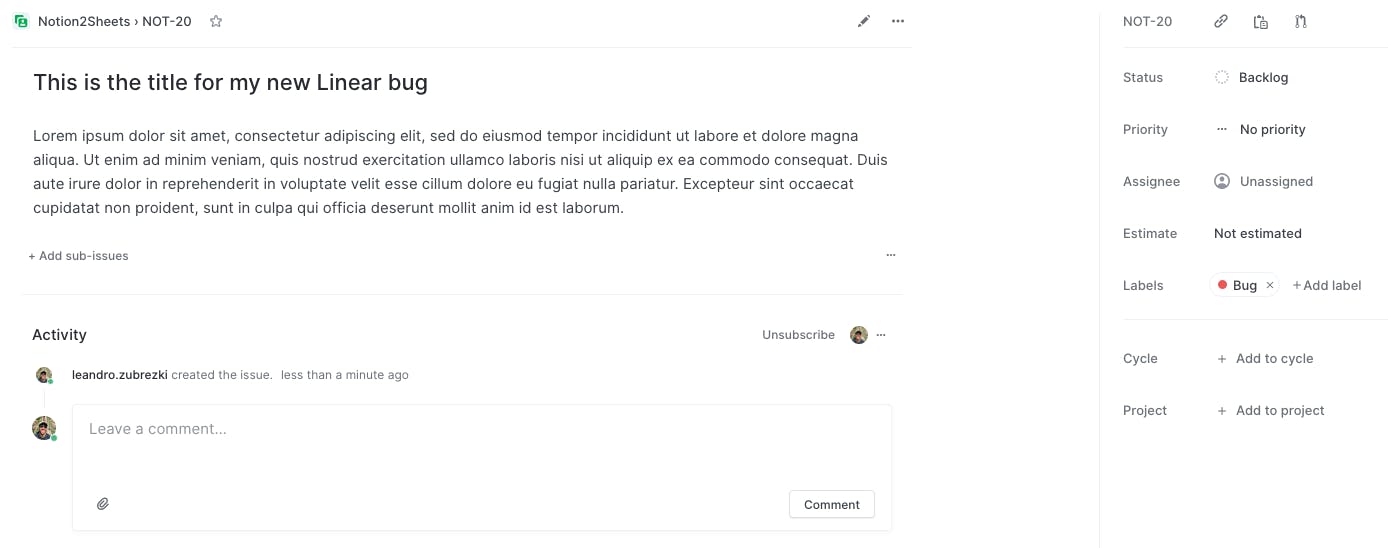
Task: Copy git branch name icon
Action: click(1300, 21)
